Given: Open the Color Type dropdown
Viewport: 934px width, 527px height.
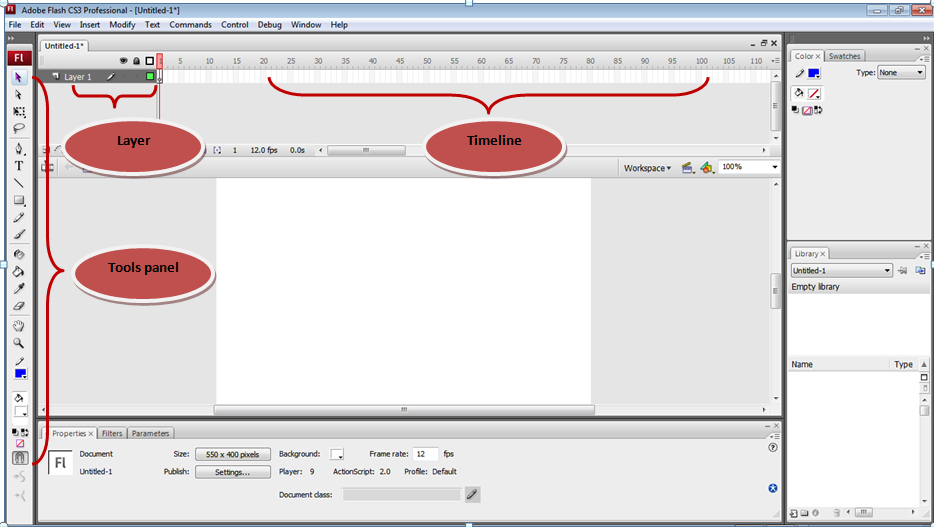Looking at the screenshot, I should 901,73.
